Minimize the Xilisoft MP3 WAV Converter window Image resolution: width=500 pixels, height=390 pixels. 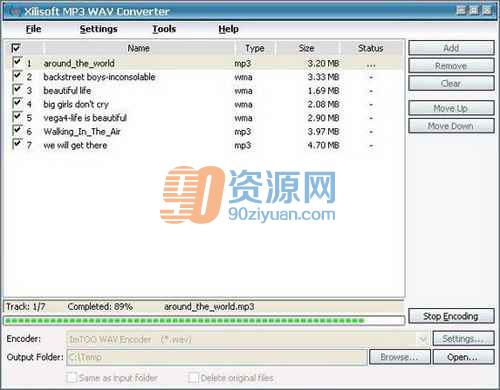coord(461,10)
